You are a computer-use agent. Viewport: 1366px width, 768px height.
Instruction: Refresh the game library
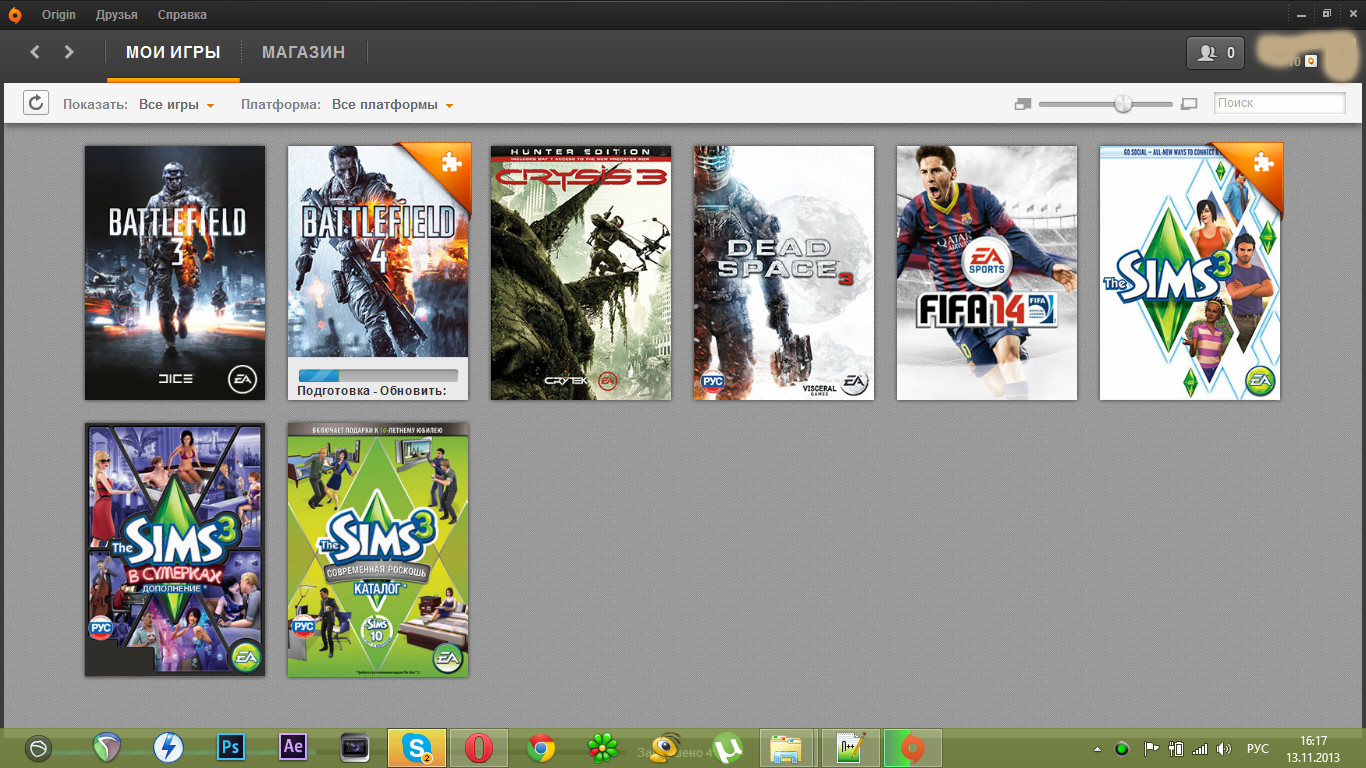pyautogui.click(x=36, y=103)
